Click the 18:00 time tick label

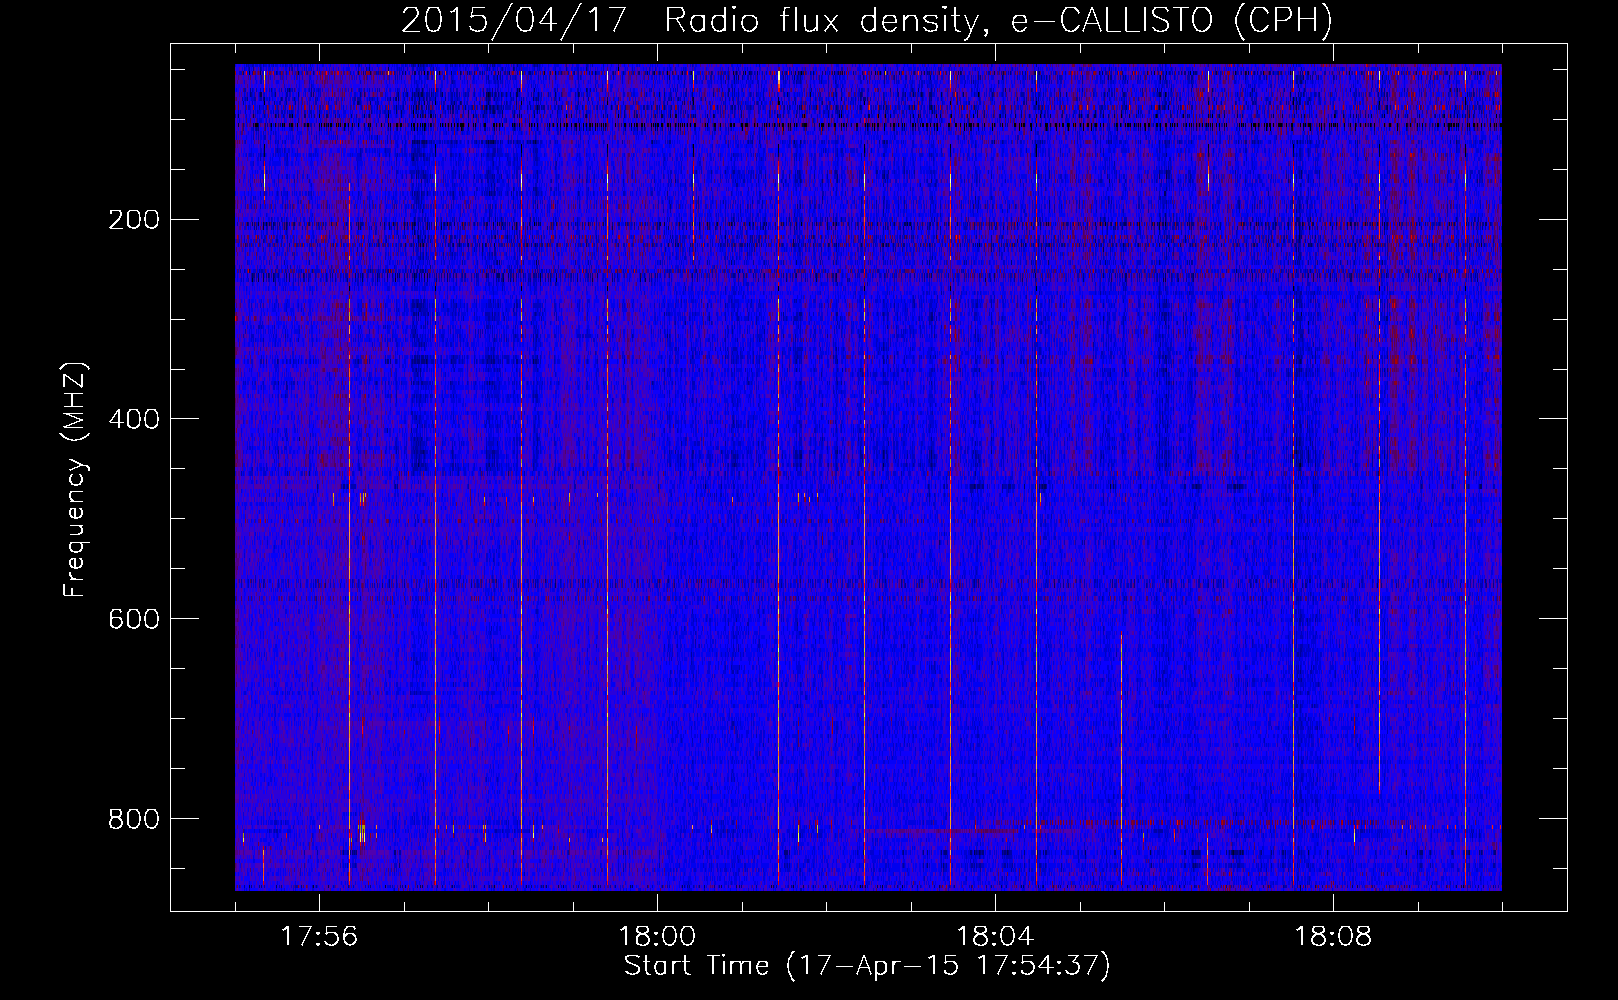click(657, 937)
